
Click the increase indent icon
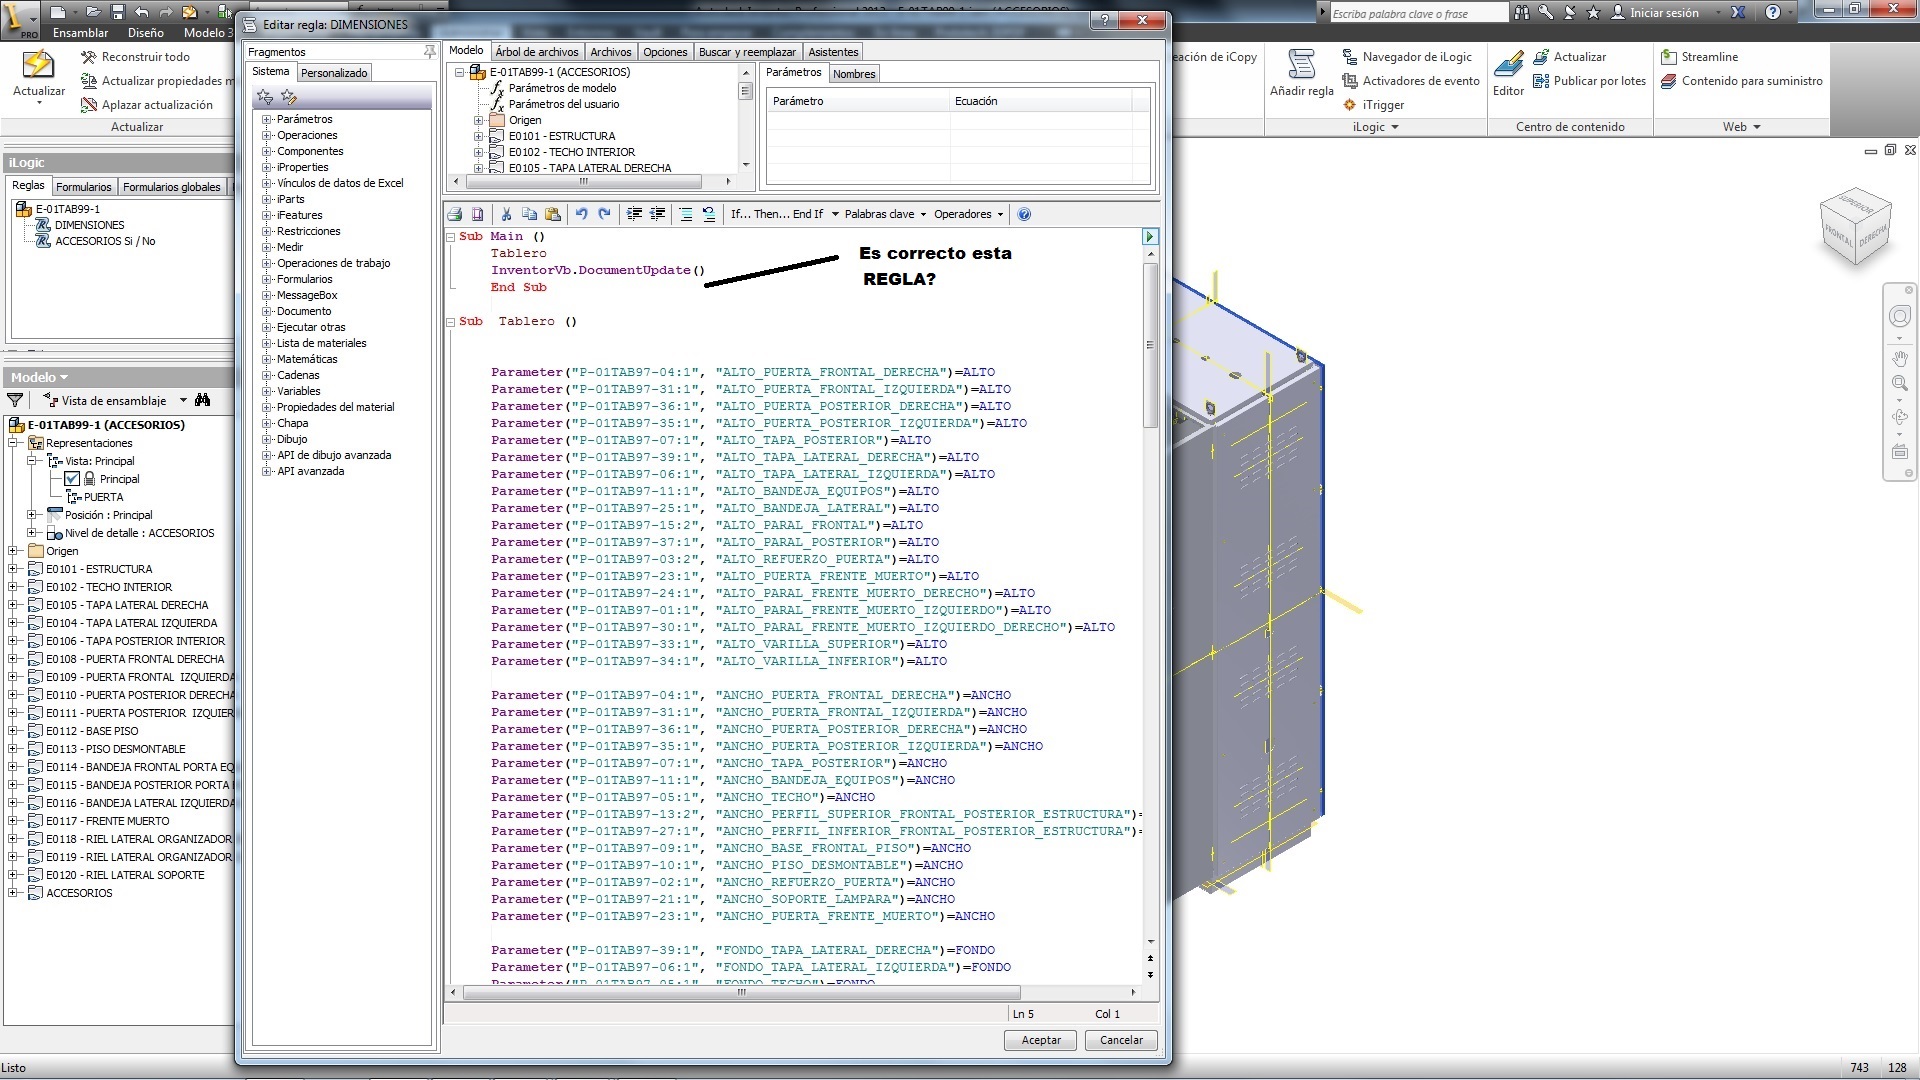(x=634, y=214)
